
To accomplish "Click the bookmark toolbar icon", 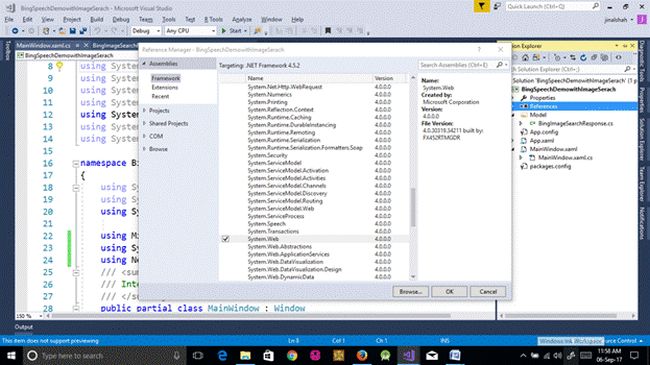I will [328, 31].
